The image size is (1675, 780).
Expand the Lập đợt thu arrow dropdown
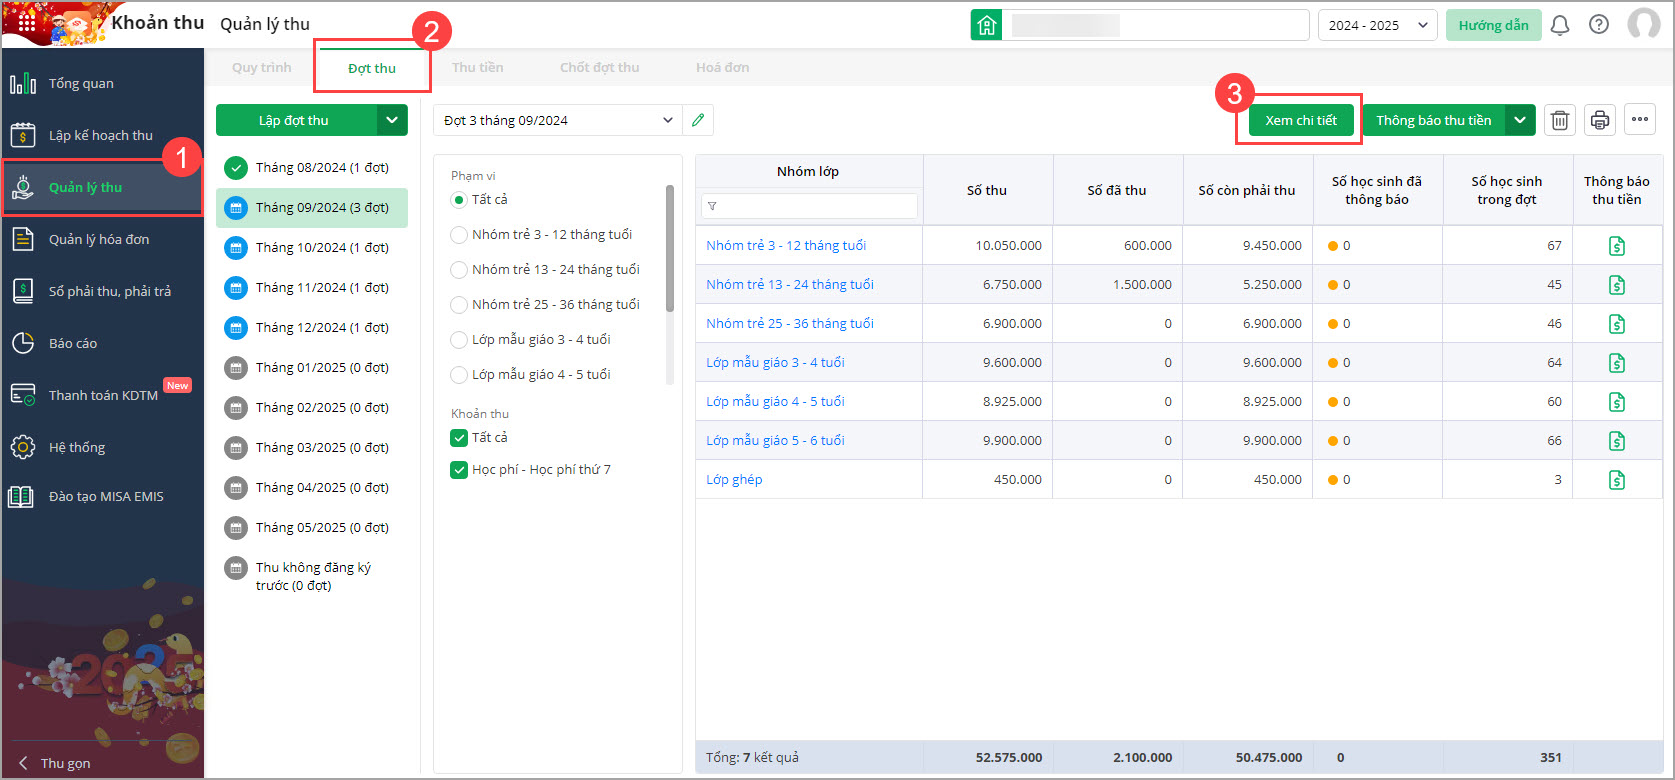[x=392, y=120]
